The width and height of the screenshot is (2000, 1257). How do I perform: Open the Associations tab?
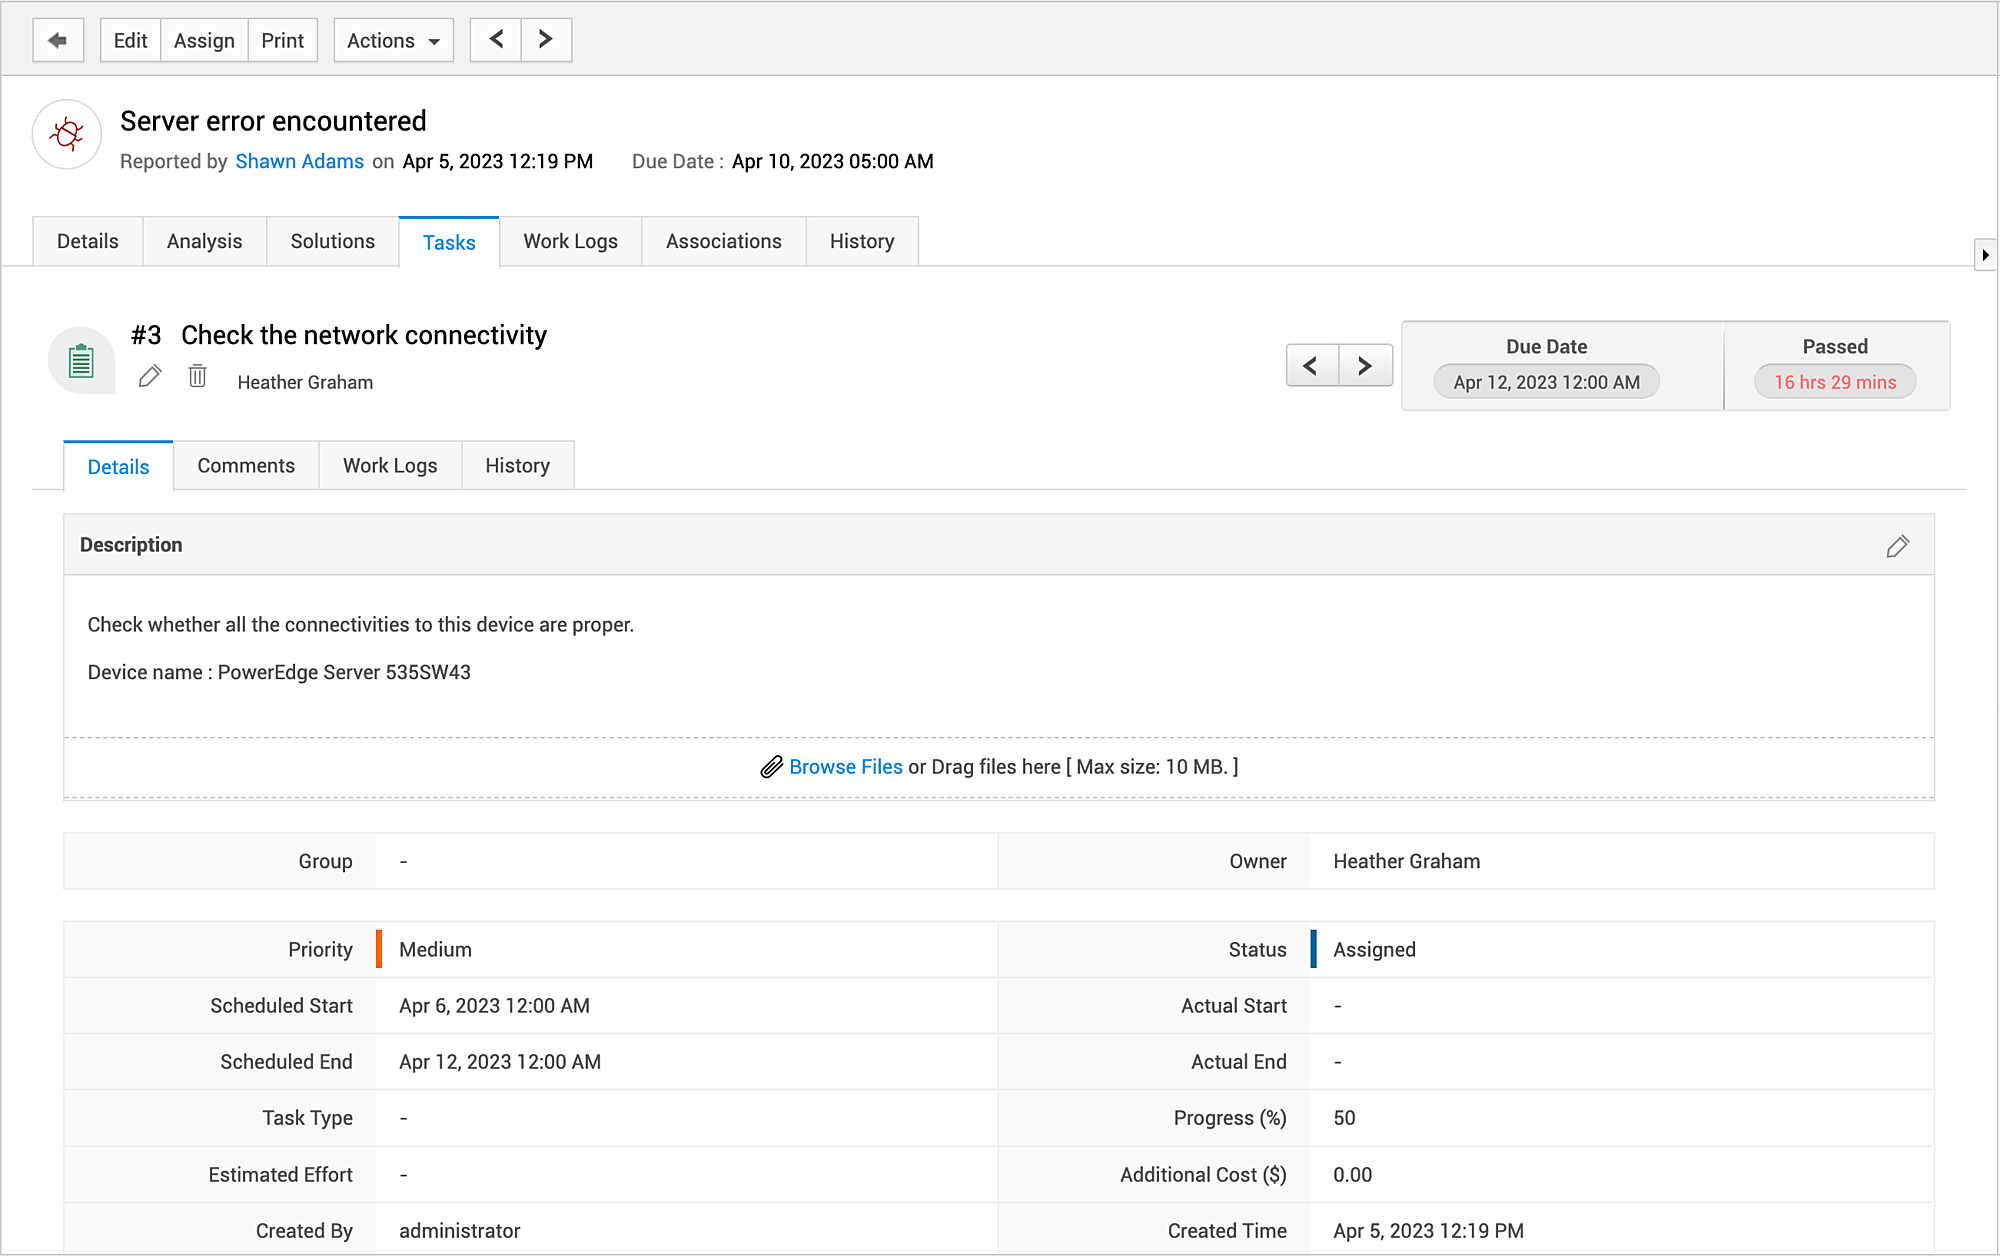[x=724, y=241]
